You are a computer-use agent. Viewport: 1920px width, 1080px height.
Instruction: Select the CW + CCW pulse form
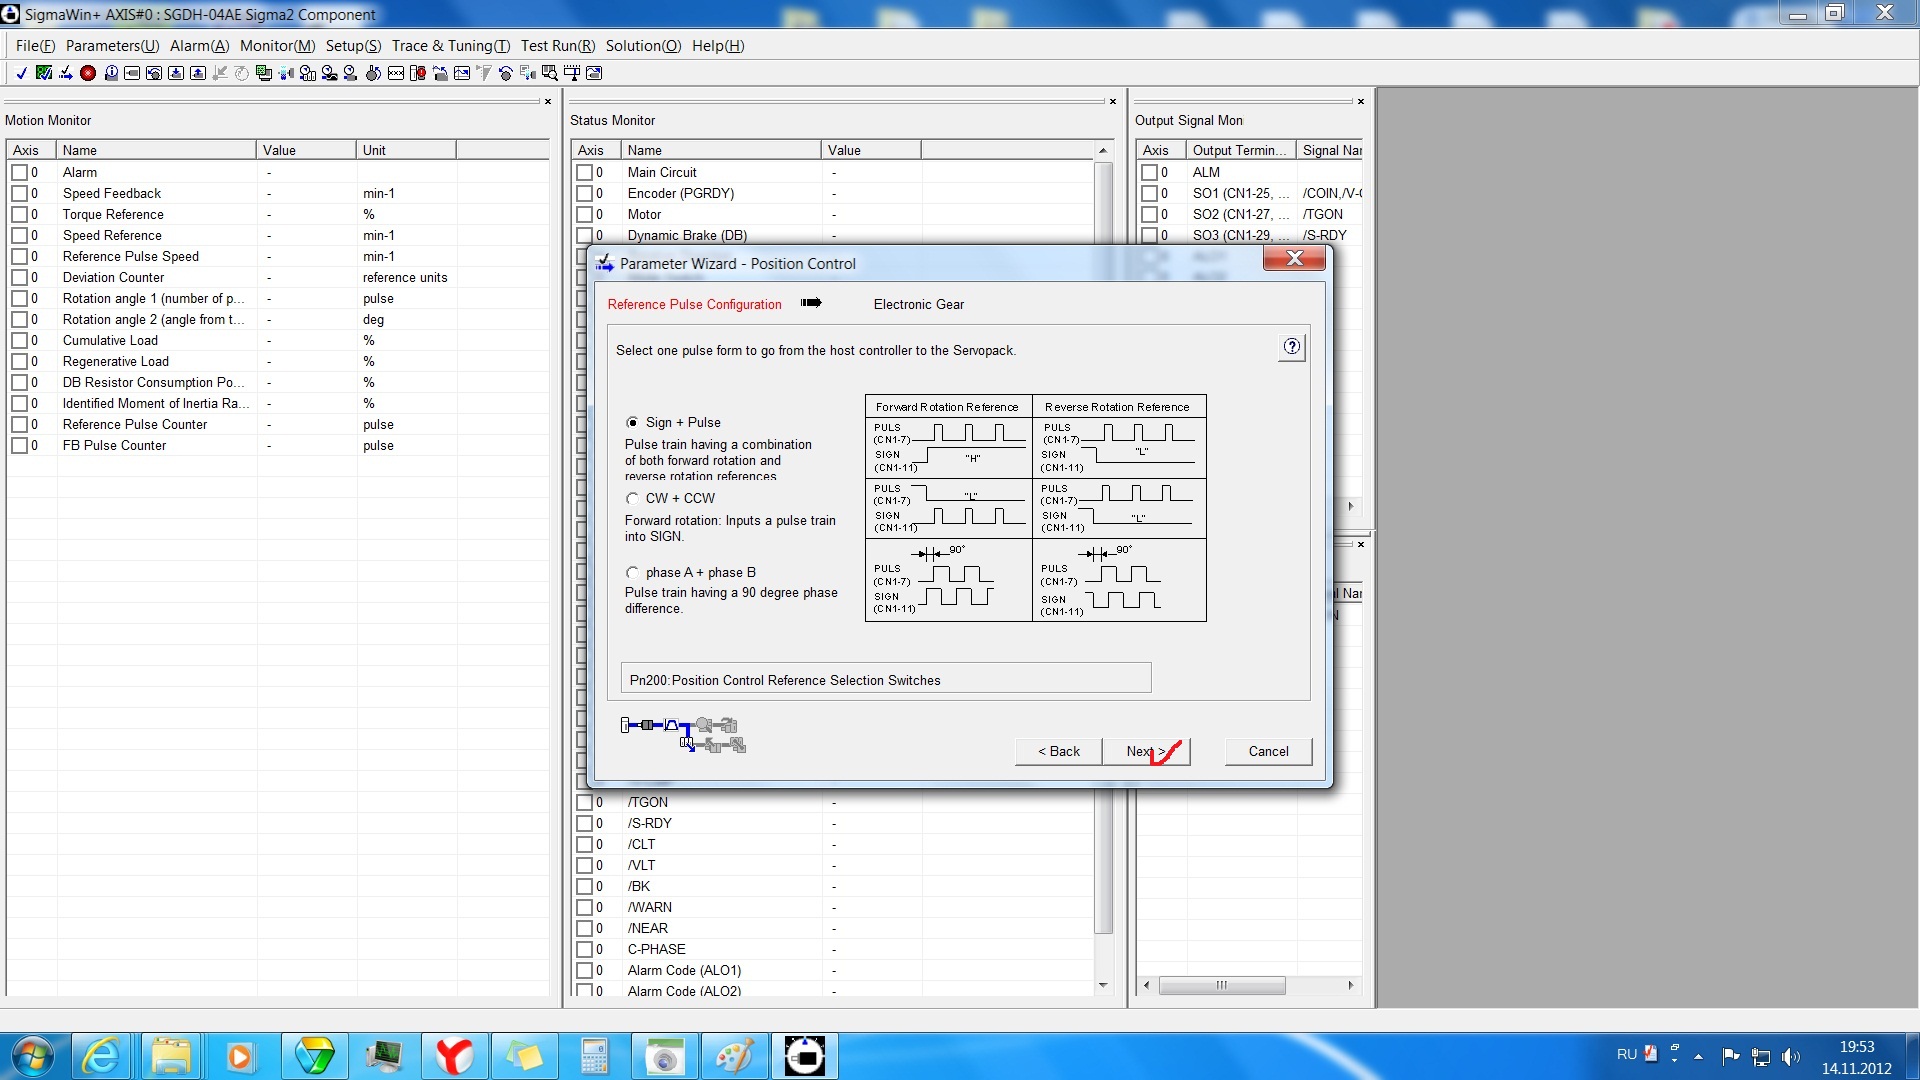pos(632,498)
